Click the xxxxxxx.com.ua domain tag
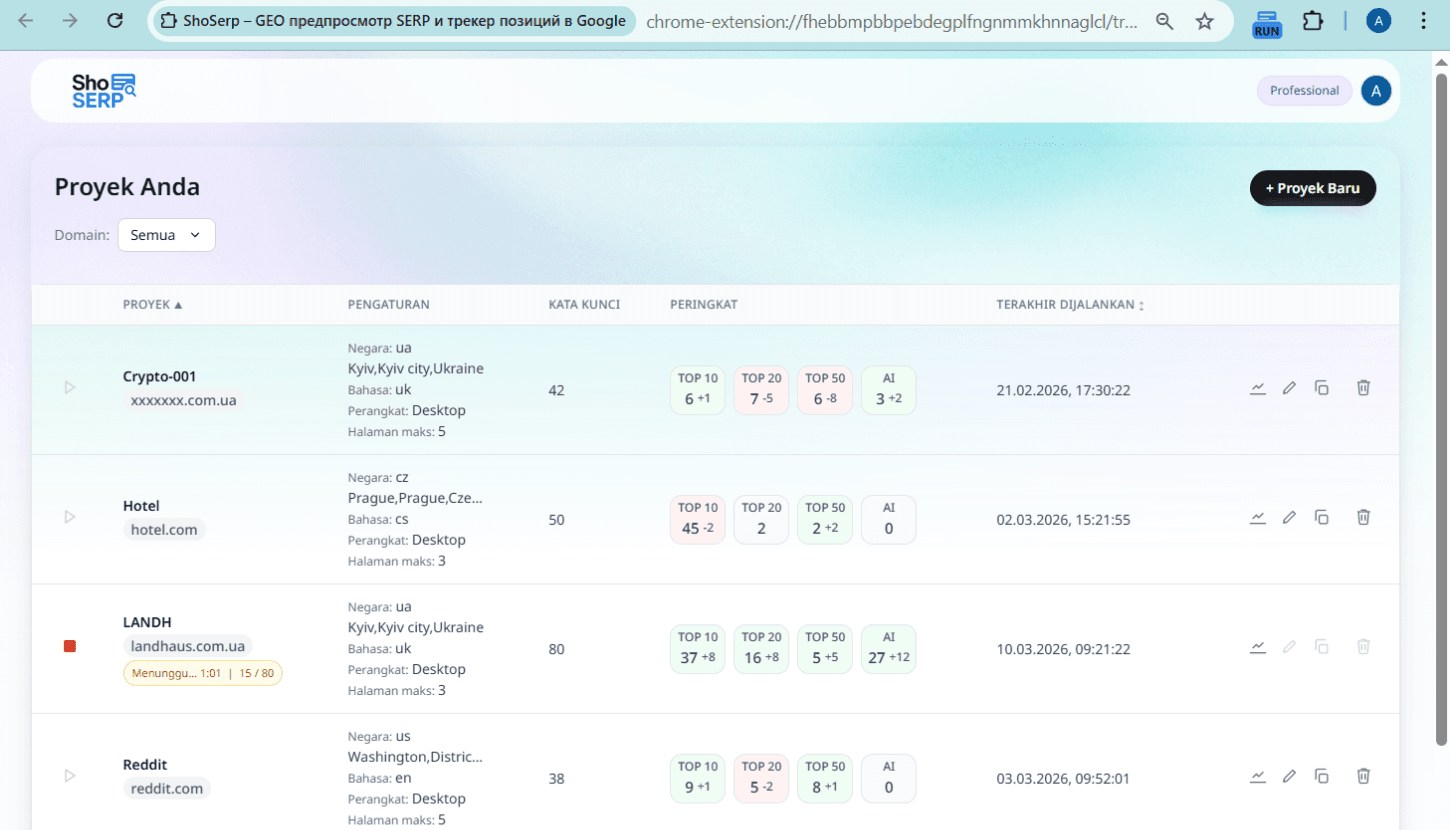 (x=183, y=400)
